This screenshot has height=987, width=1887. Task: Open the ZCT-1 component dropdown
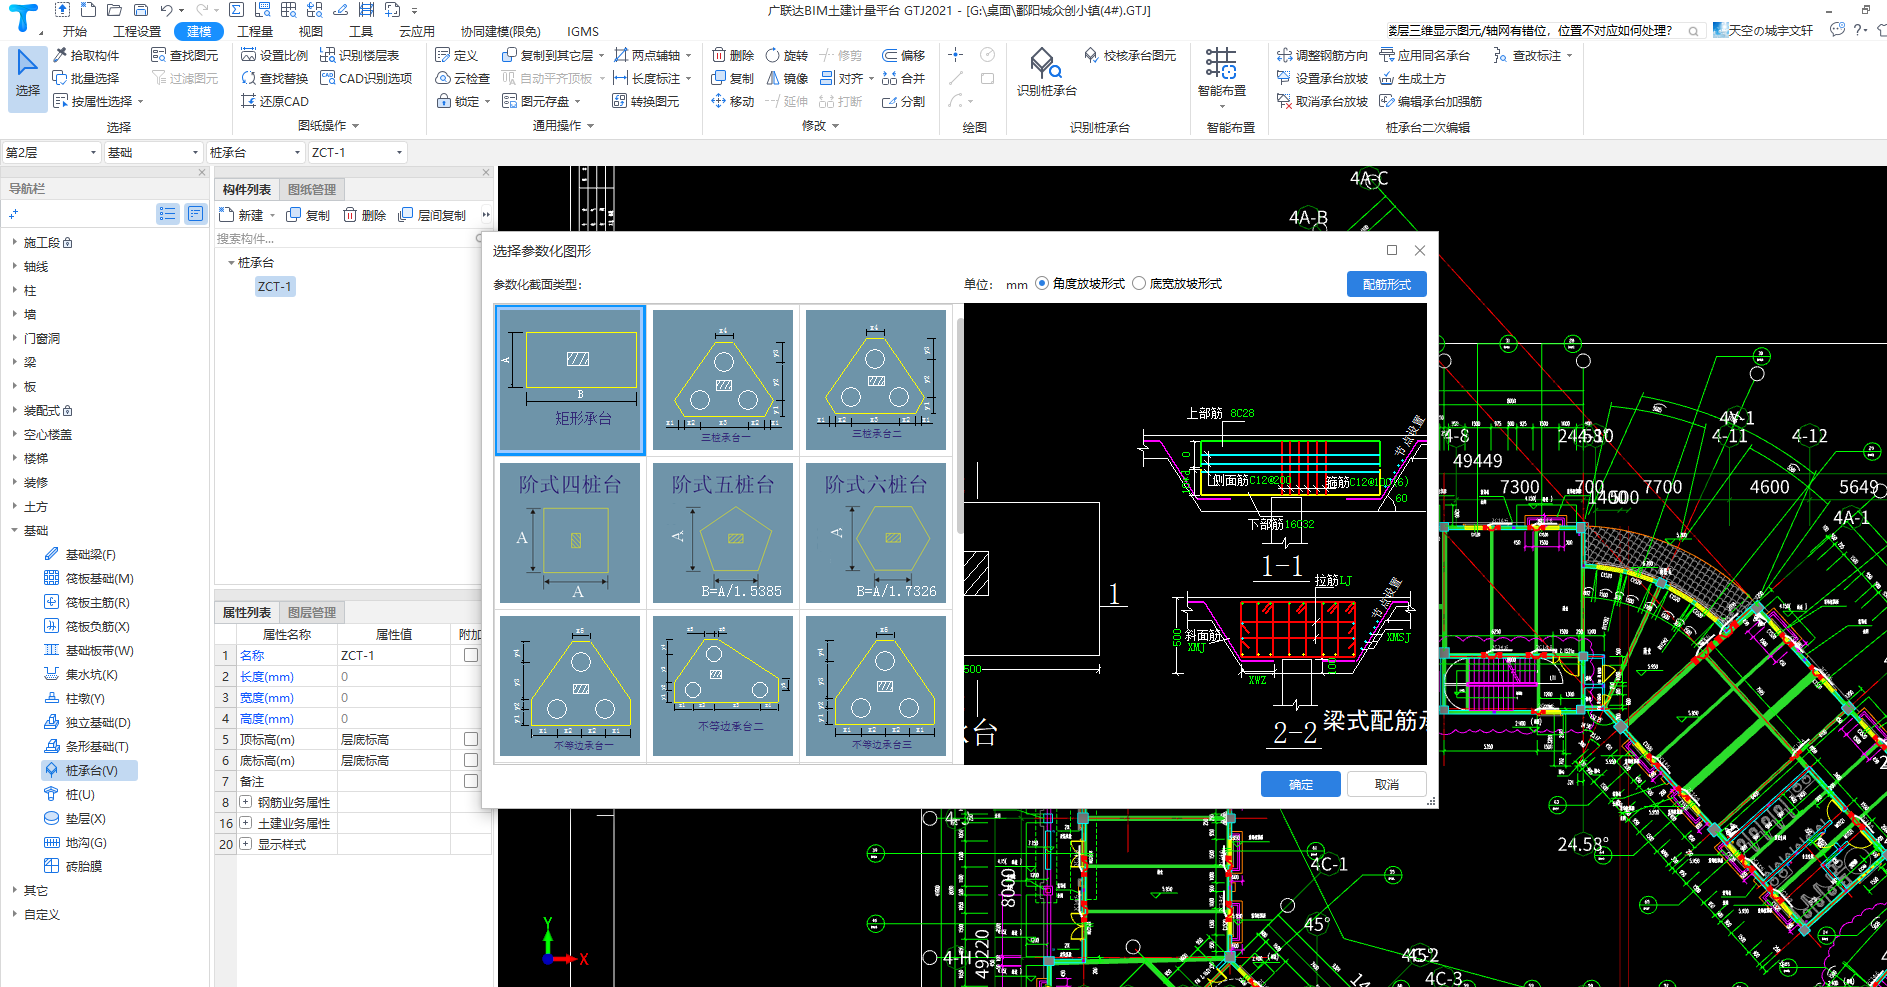[x=357, y=152]
